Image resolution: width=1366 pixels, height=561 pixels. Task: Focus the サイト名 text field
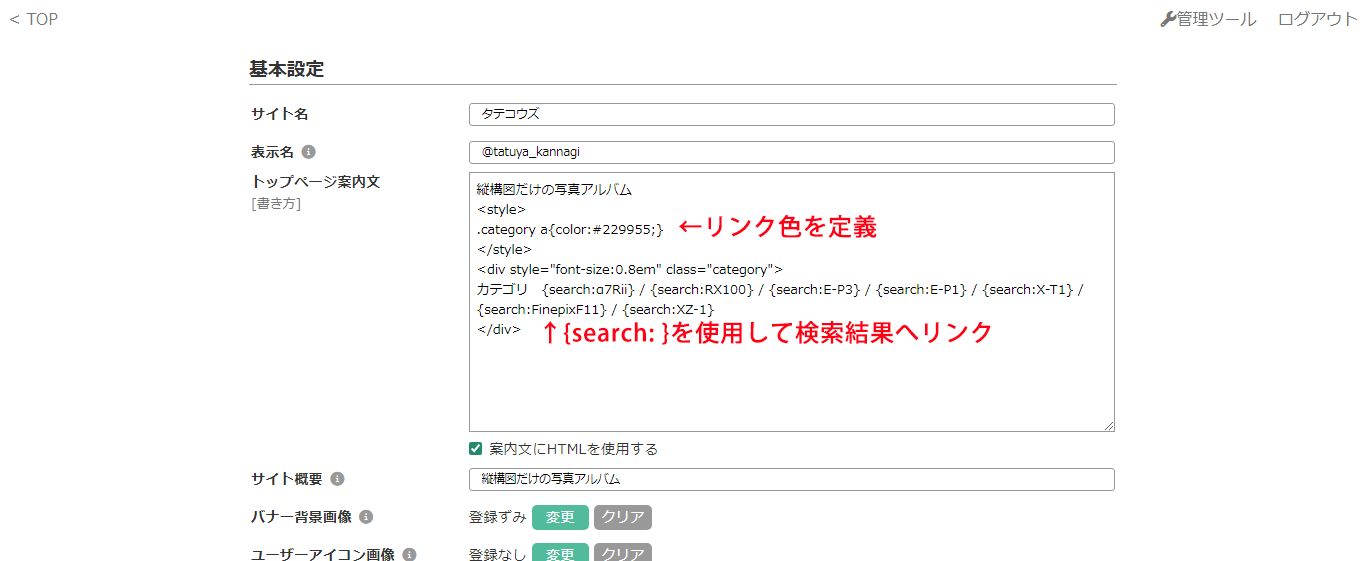(x=791, y=114)
